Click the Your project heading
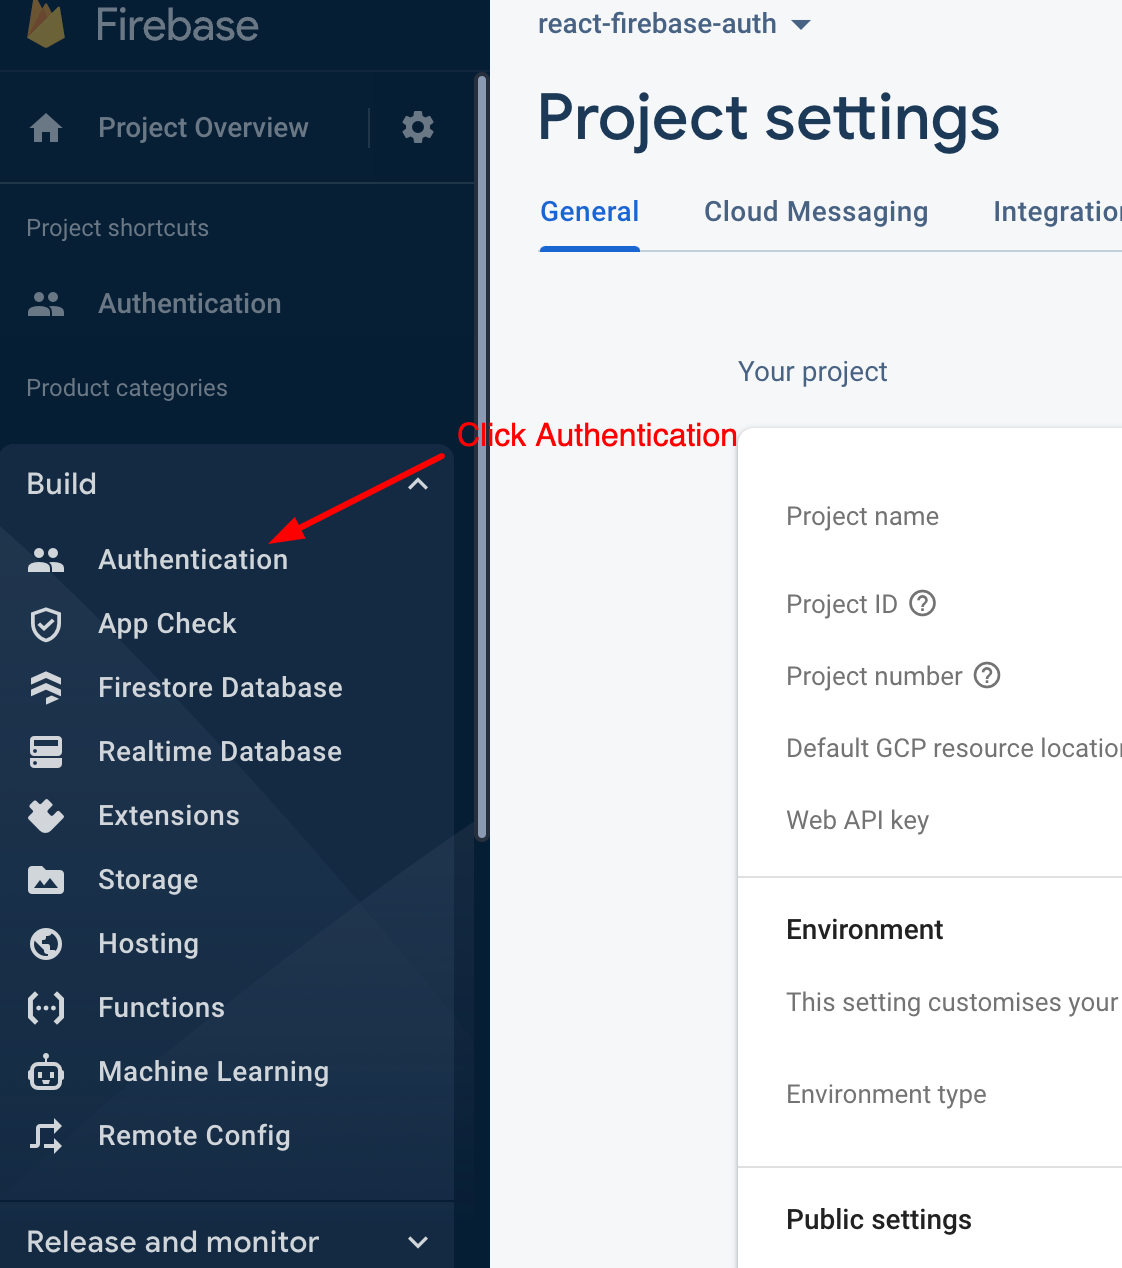 (x=813, y=372)
